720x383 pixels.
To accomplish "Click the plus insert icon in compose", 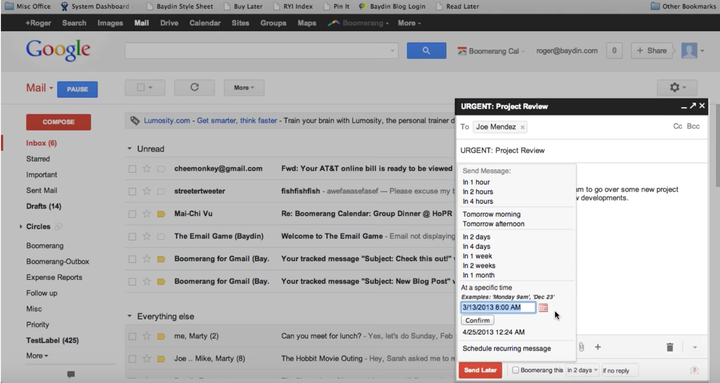I will (x=598, y=347).
